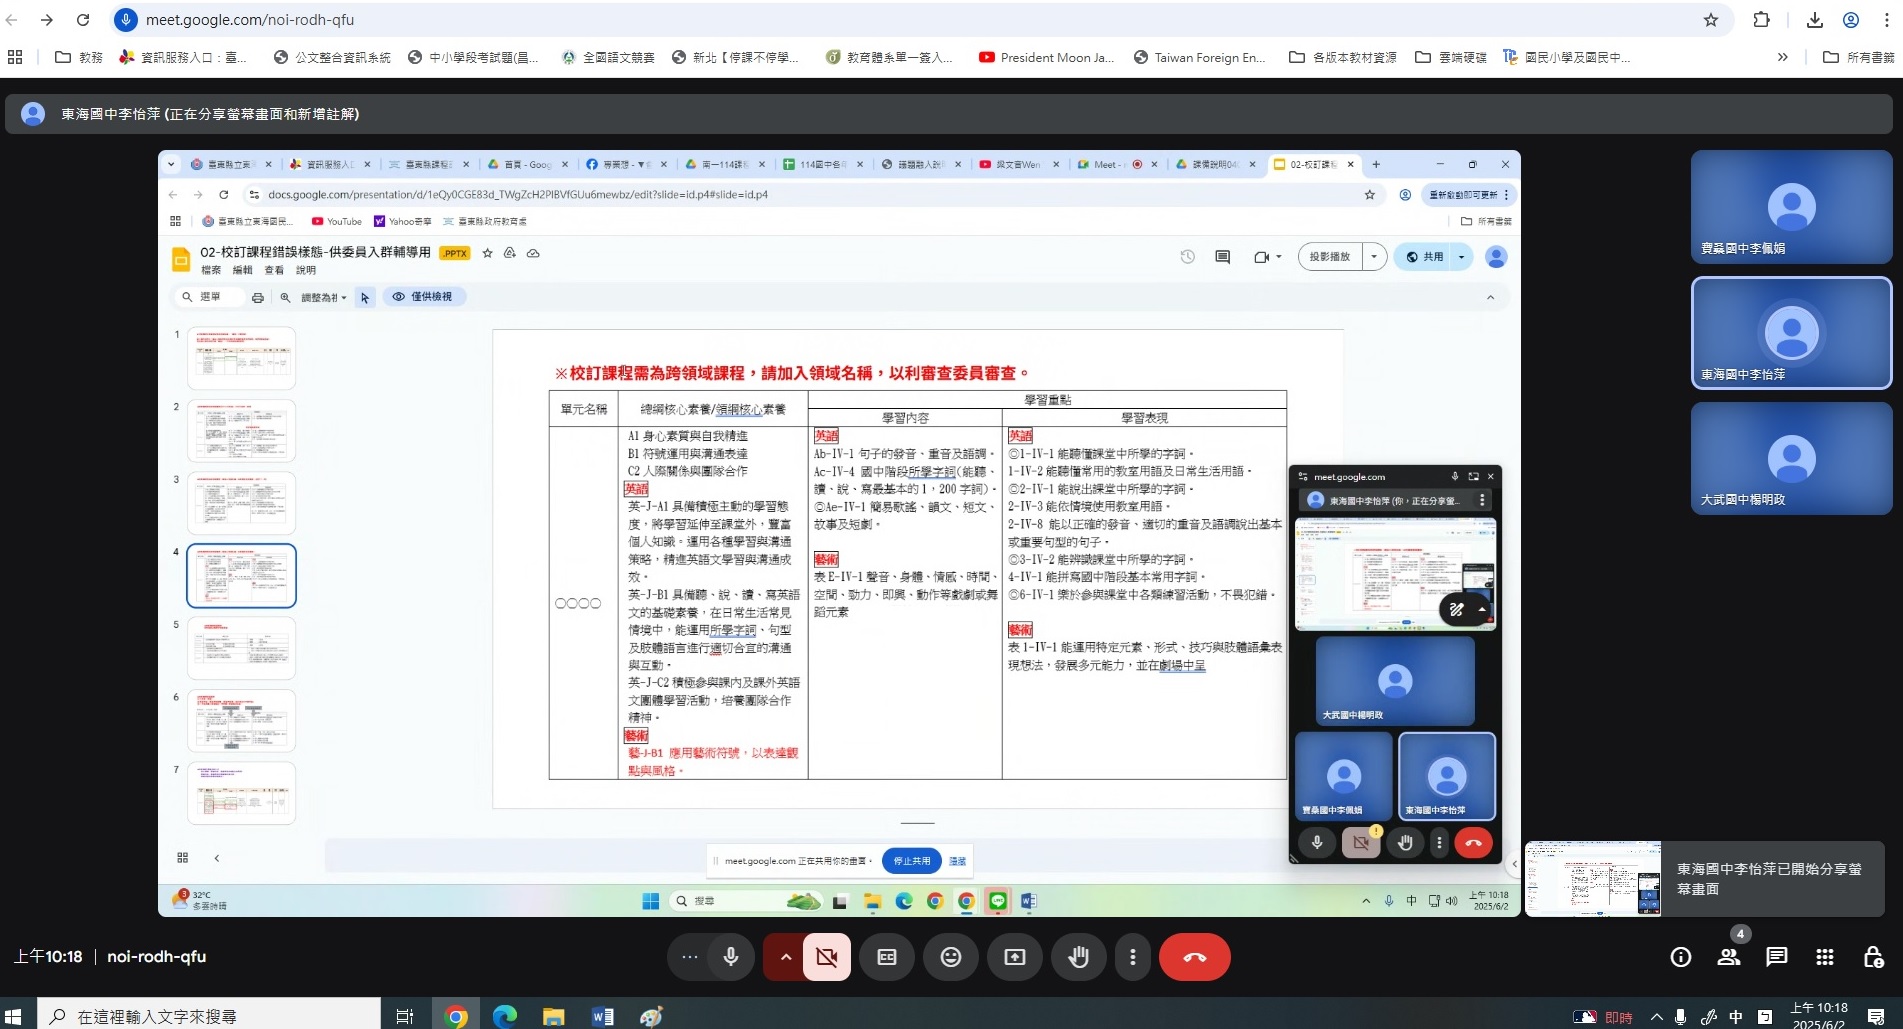Open audio settings (three dots beside microphone)

tap(690, 957)
